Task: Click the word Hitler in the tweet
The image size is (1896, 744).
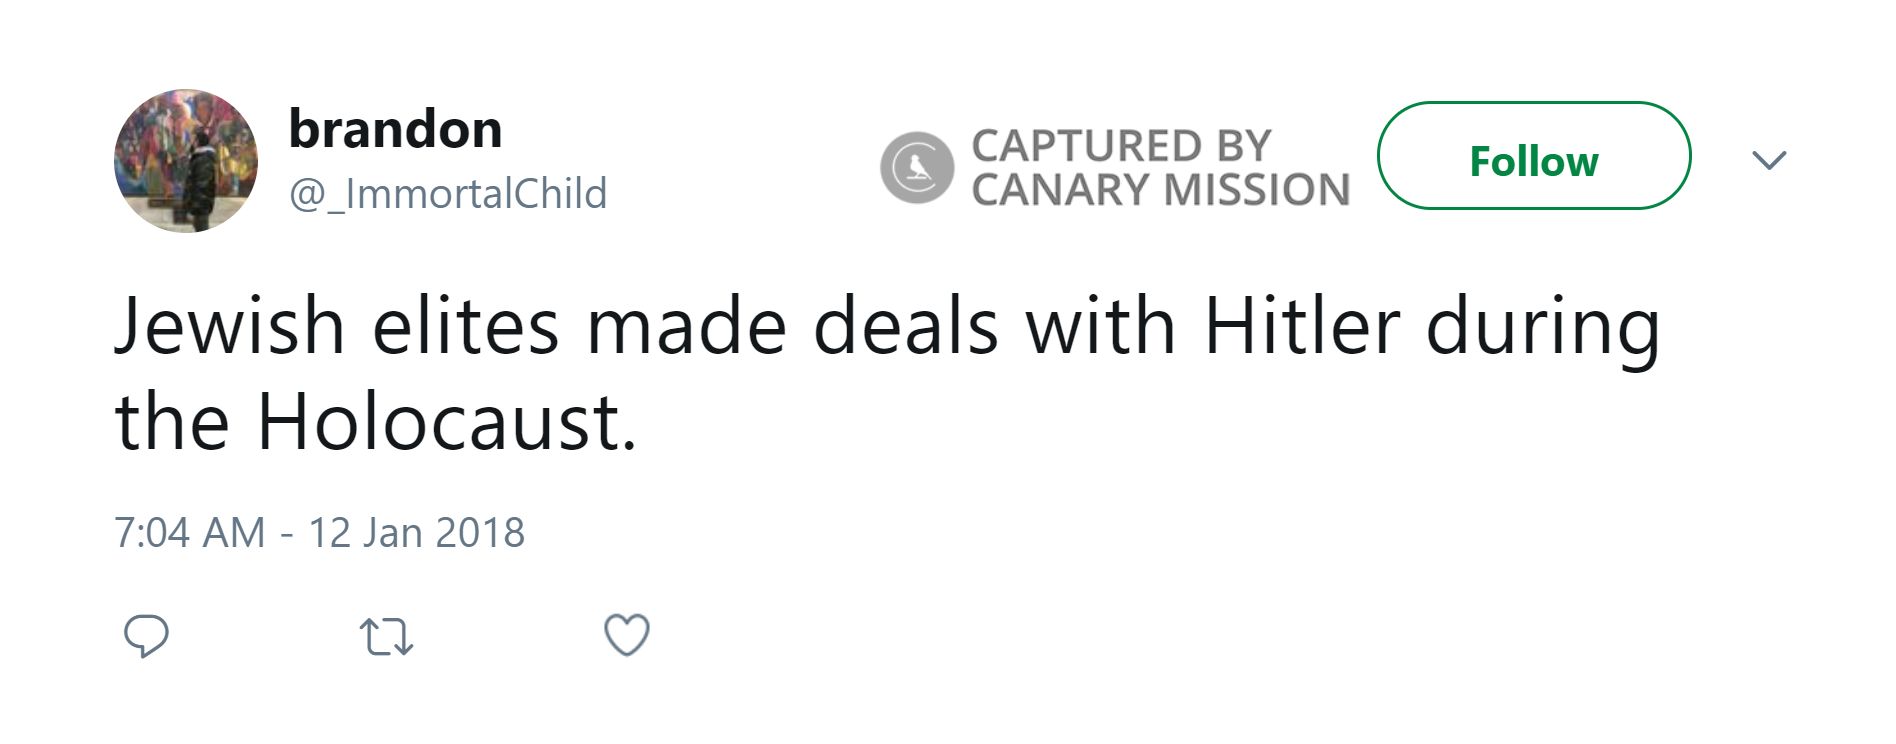Action: pyautogui.click(x=1302, y=327)
